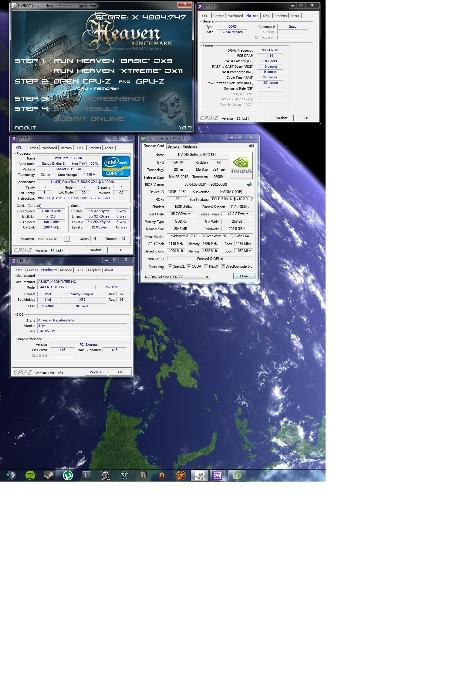Run Heaven 'Basic' DX9 benchmark

click(x=112, y=61)
